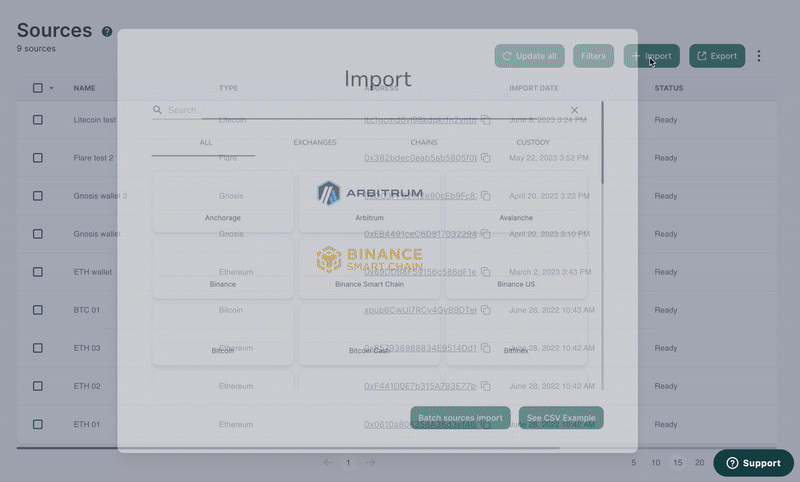Go to next page arrow
Image resolution: width=800 pixels, height=482 pixels.
pos(371,463)
